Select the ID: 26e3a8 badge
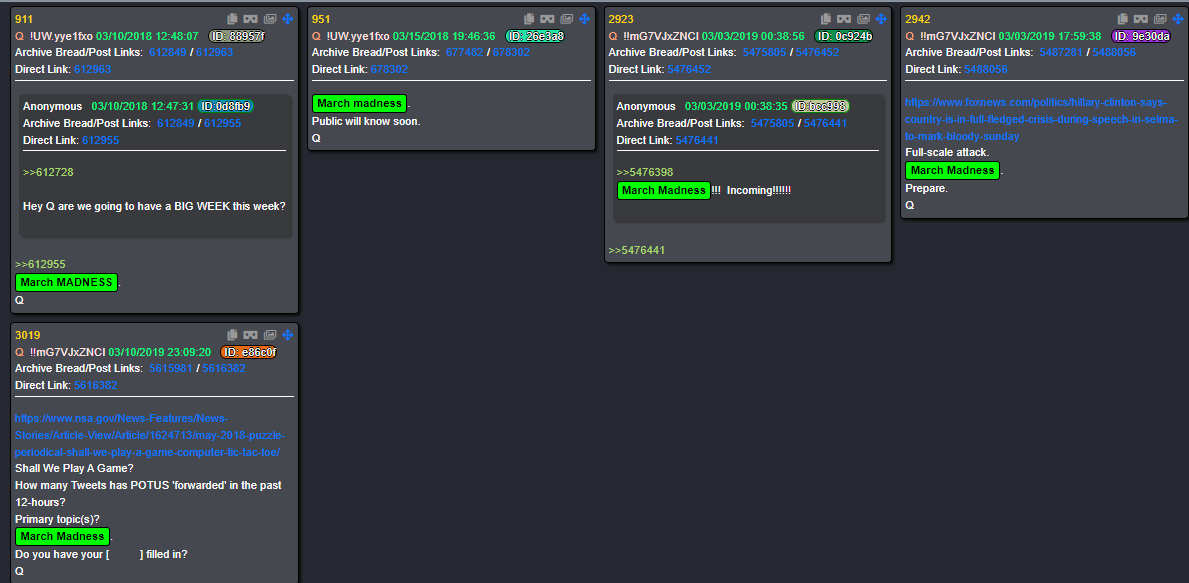The height and width of the screenshot is (583, 1189). tap(535, 36)
